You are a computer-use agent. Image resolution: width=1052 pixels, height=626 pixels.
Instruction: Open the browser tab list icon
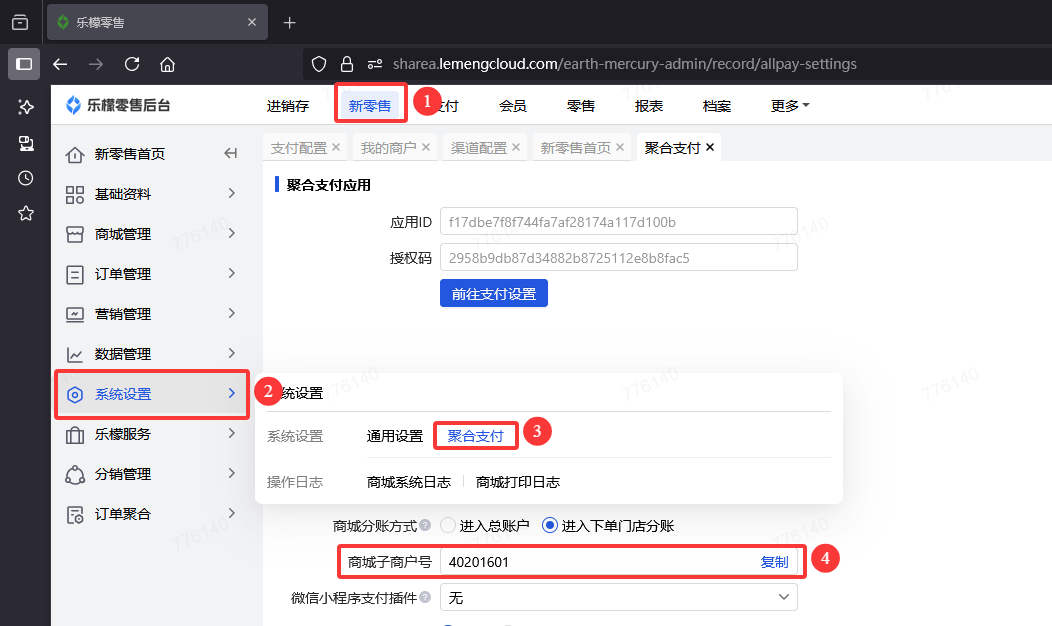point(20,22)
